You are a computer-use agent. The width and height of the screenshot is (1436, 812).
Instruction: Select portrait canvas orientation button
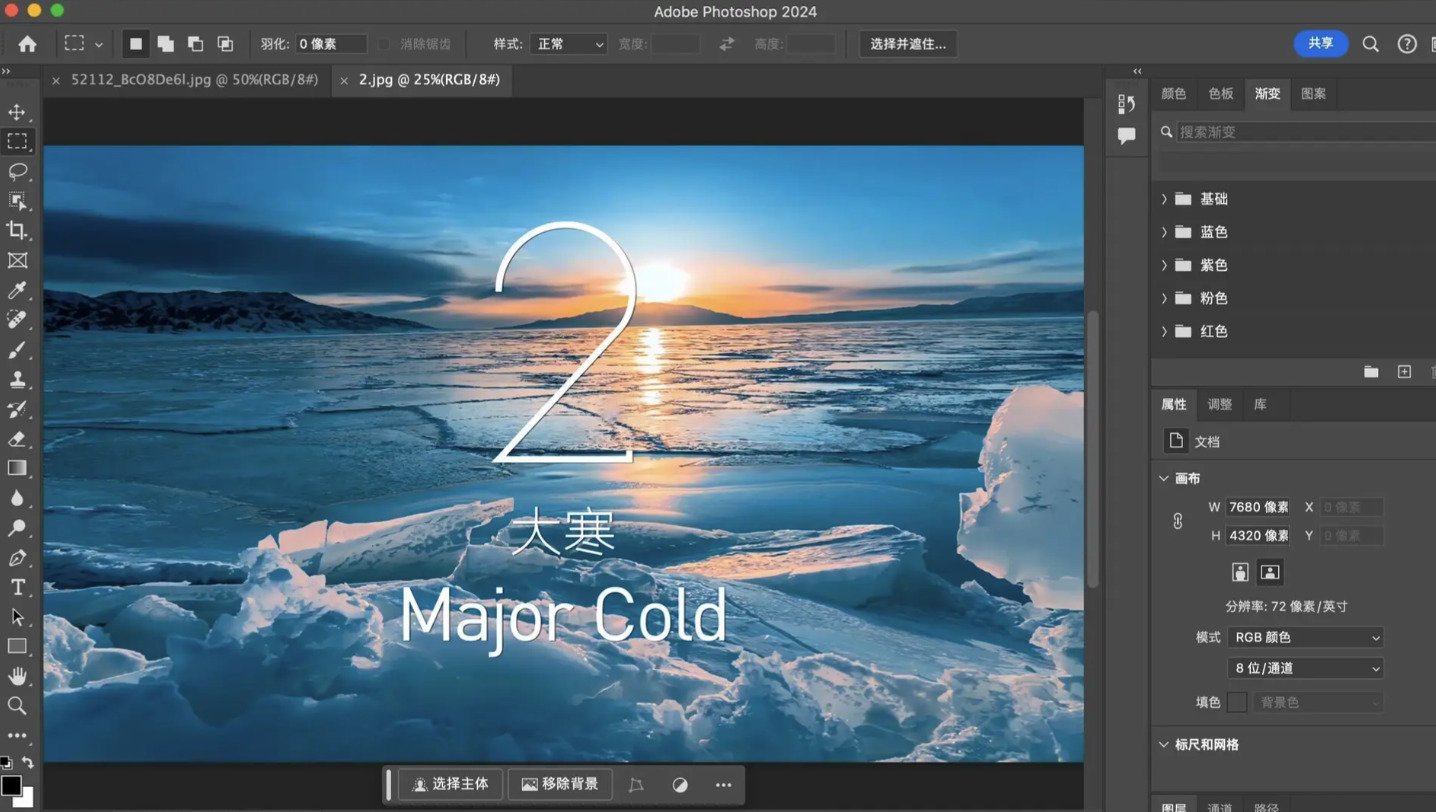(1240, 572)
